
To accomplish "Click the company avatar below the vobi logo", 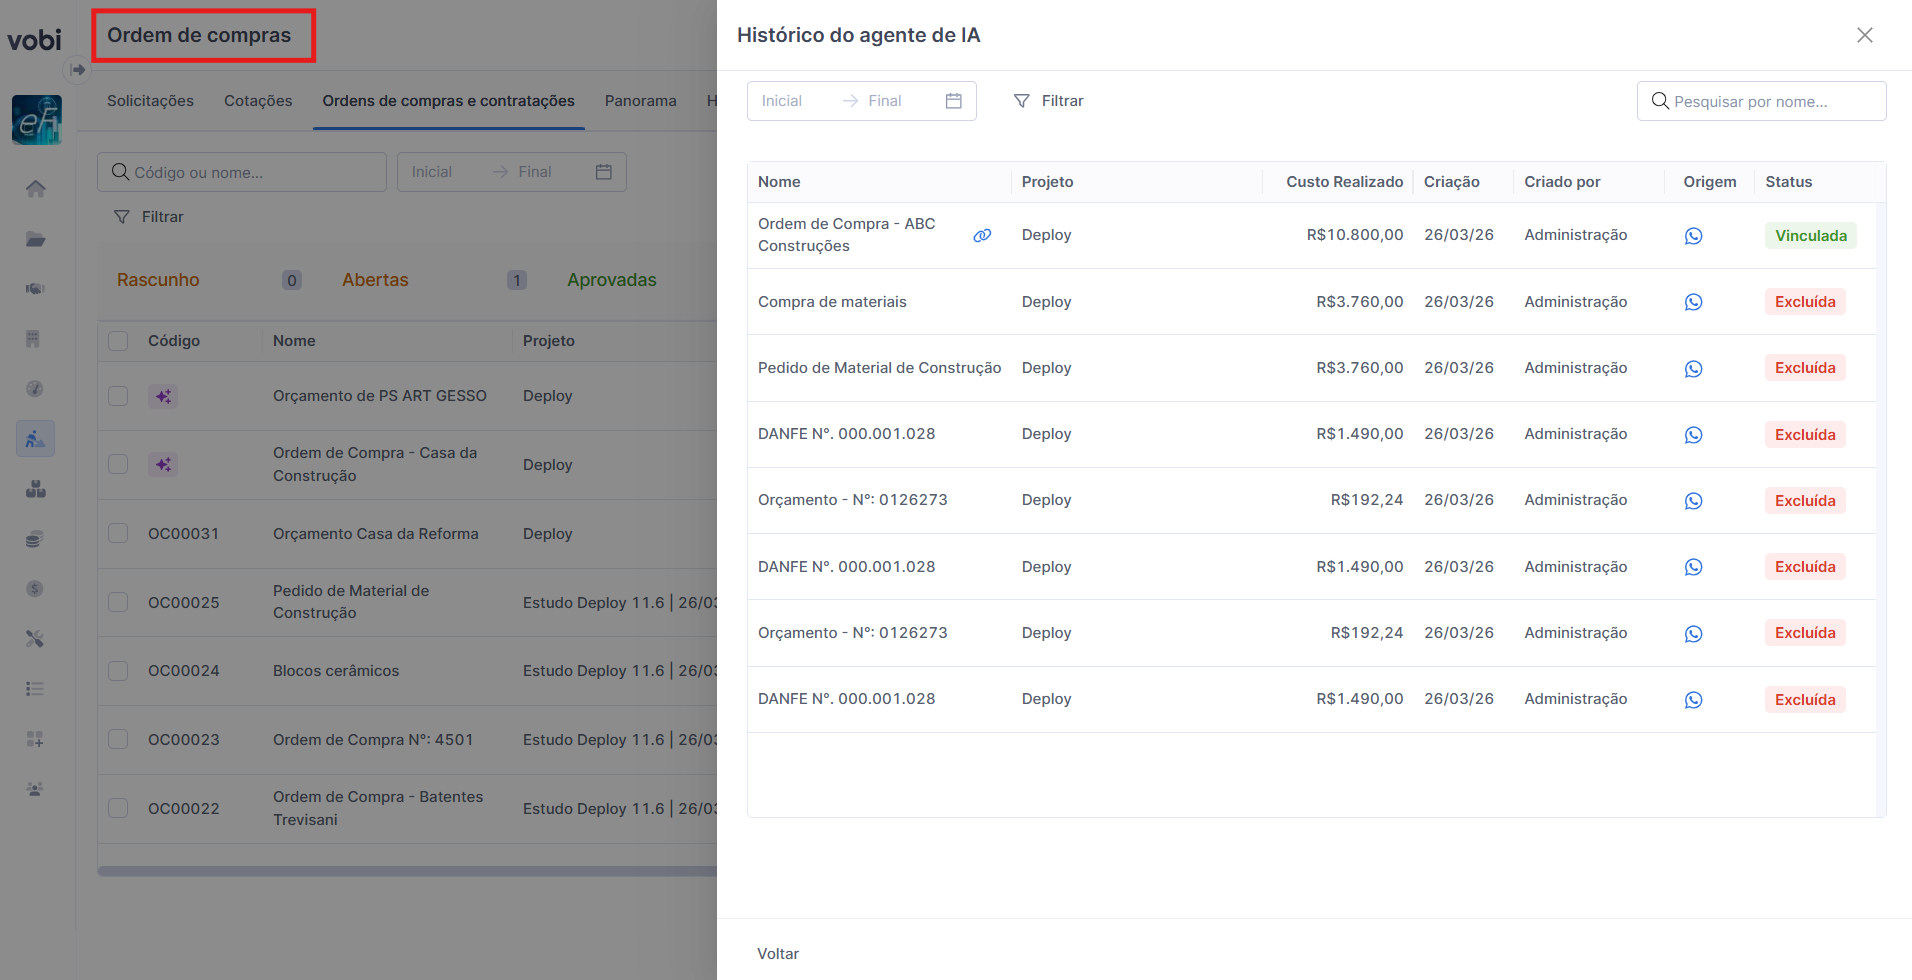I will pos(37,120).
